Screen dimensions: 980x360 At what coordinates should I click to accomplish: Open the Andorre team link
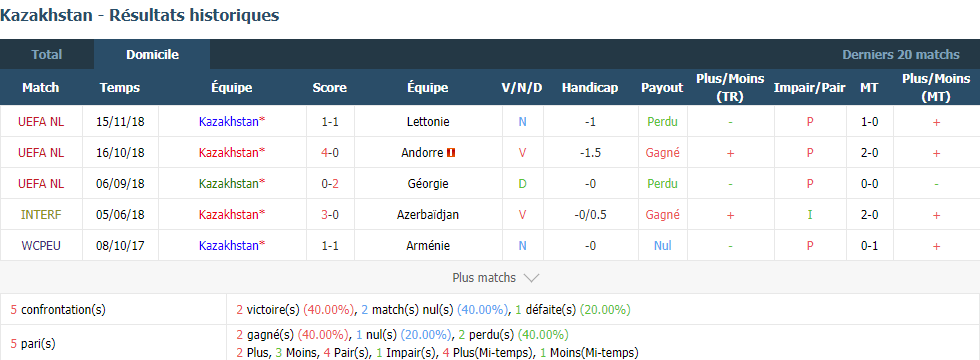423,152
